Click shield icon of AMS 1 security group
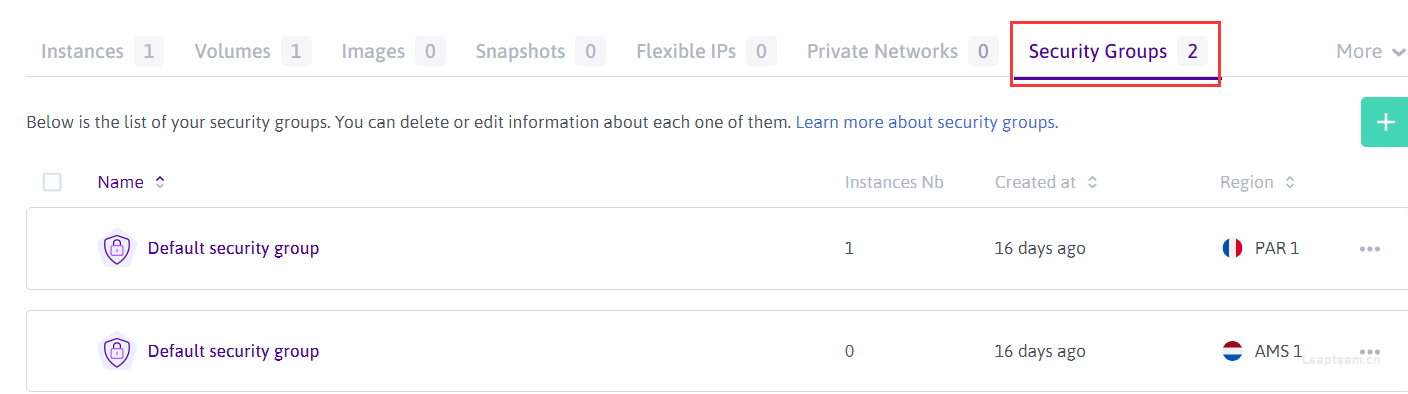Viewport: 1408px width, 394px height. 117,351
